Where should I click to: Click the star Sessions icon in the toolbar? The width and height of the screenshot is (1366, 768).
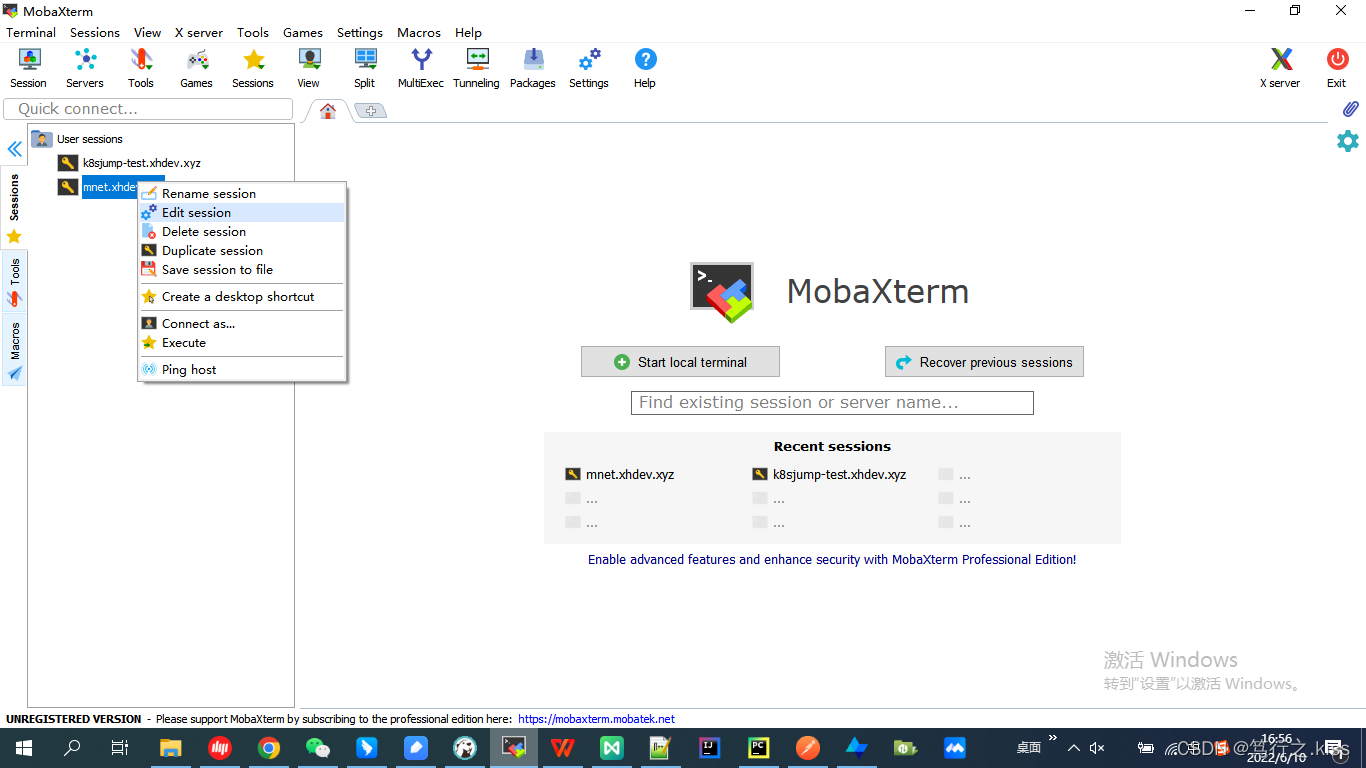(253, 68)
